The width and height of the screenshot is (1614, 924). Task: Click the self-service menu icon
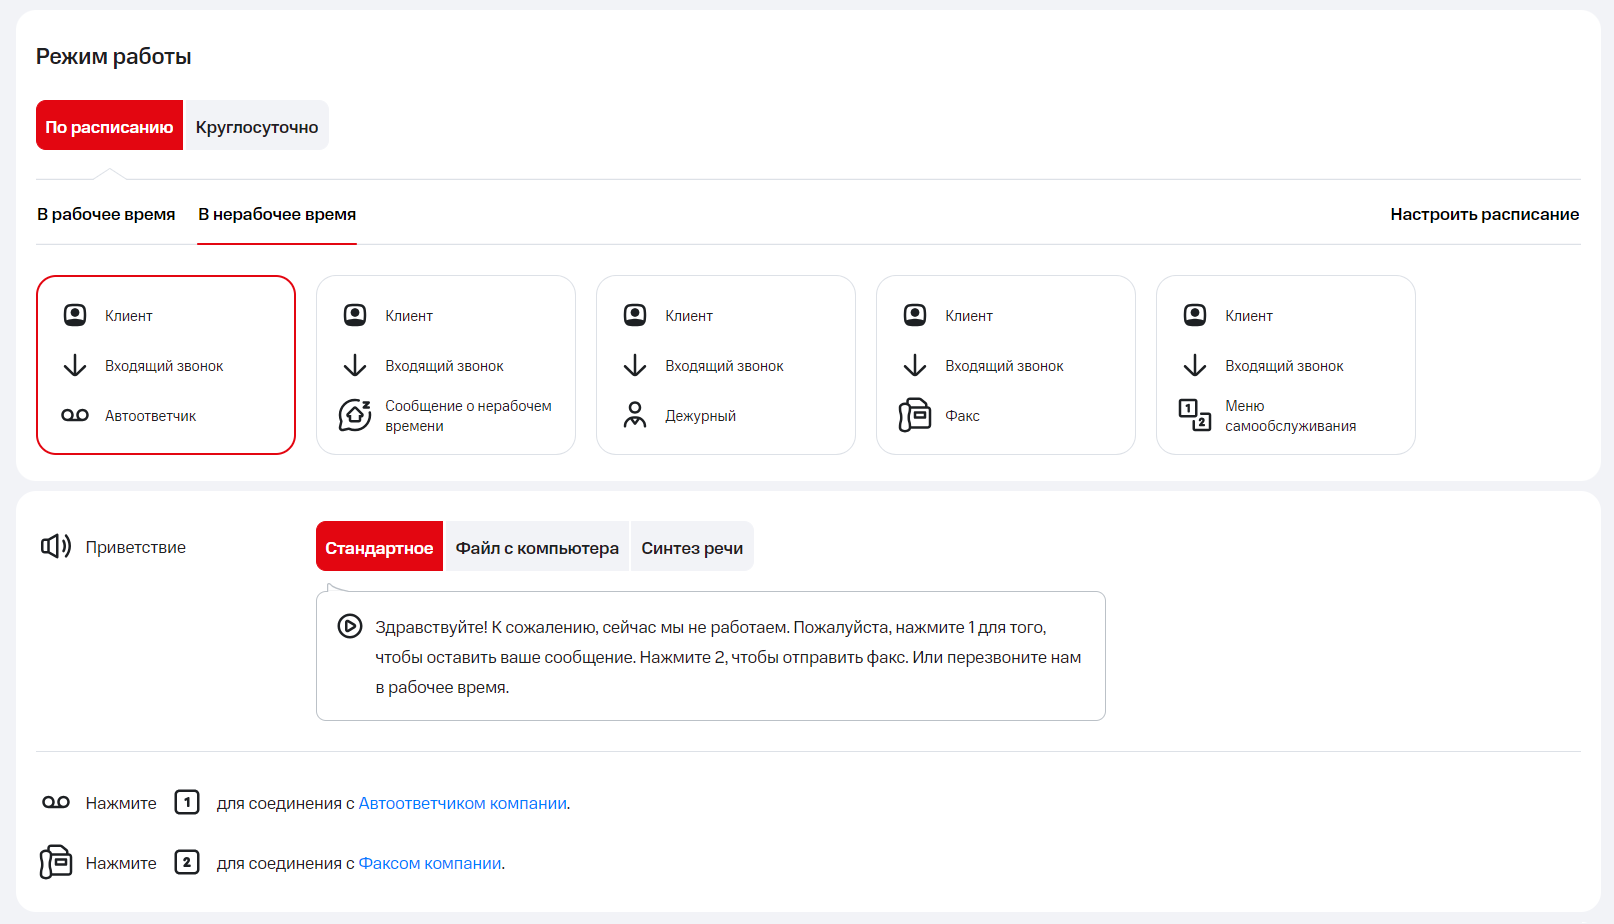(1195, 415)
